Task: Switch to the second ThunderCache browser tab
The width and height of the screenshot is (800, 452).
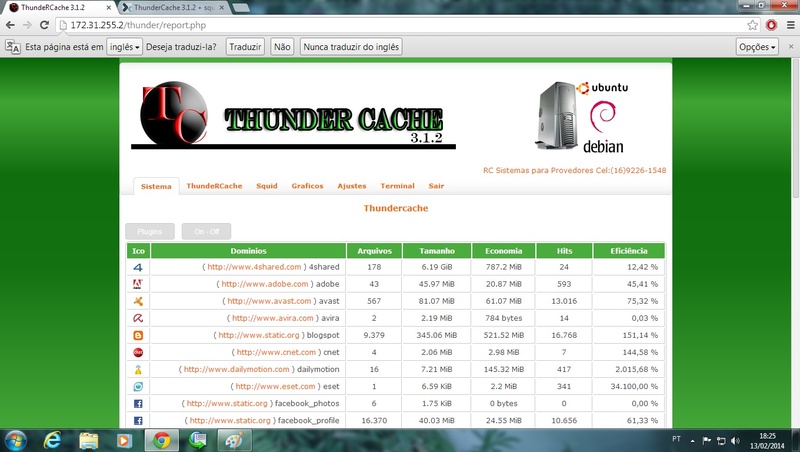Action: coord(173,8)
